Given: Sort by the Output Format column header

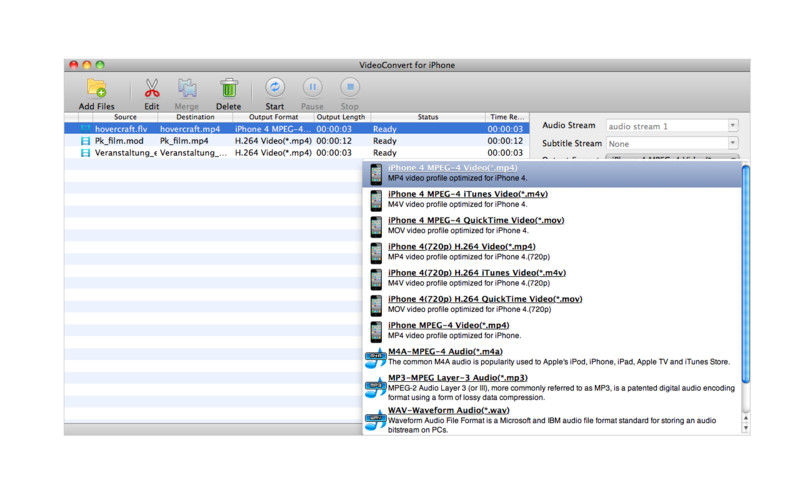Looking at the screenshot, I should tap(273, 117).
